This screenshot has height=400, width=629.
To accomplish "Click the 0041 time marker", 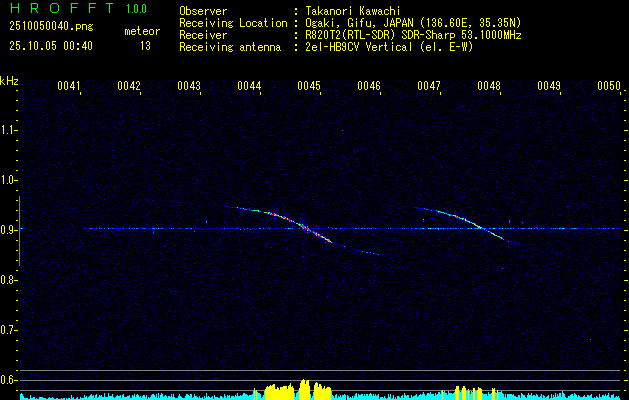I will [x=69, y=87].
